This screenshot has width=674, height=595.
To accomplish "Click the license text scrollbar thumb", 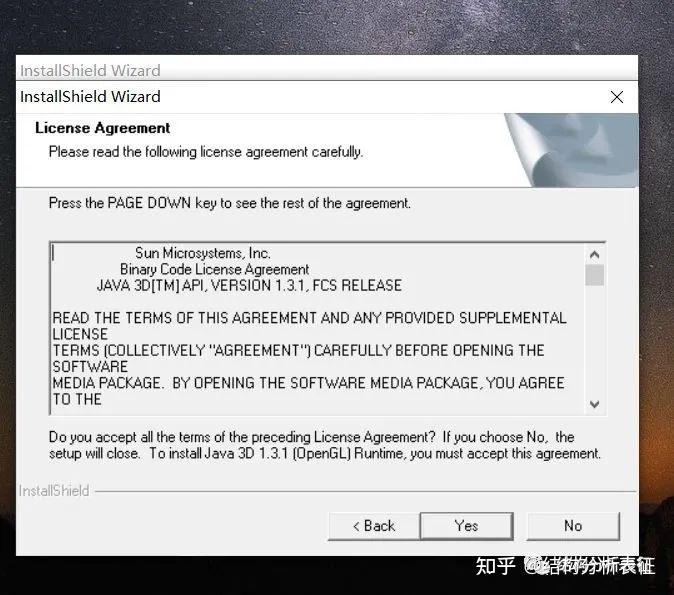I will tap(594, 275).
